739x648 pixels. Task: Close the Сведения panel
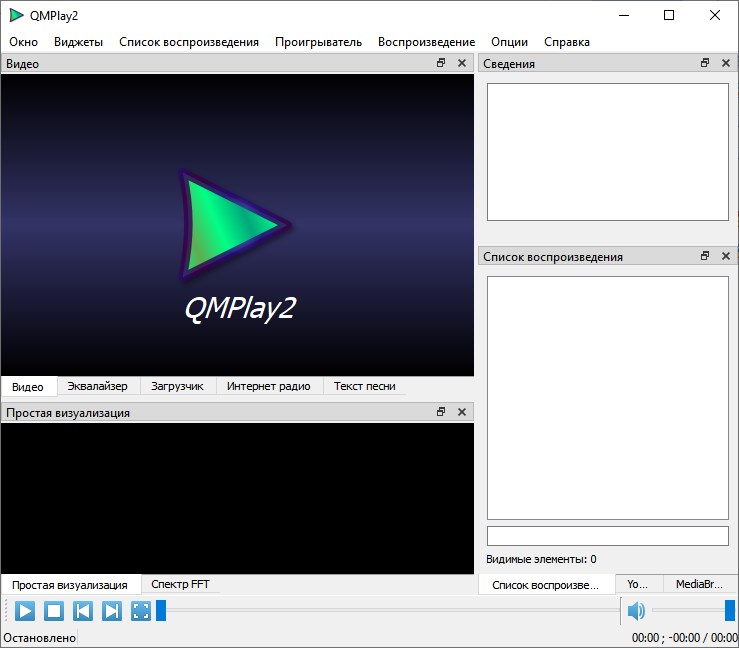(726, 63)
